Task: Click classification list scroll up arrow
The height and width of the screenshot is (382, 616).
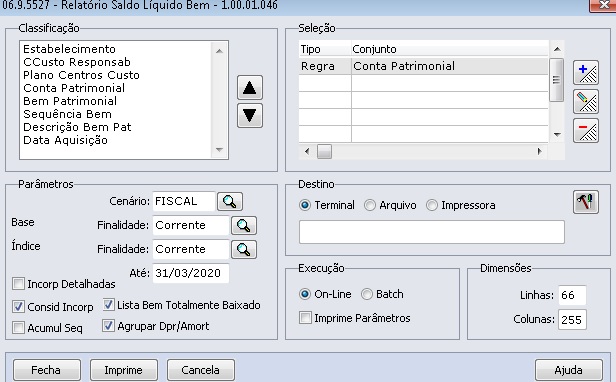Action: [x=220, y=51]
